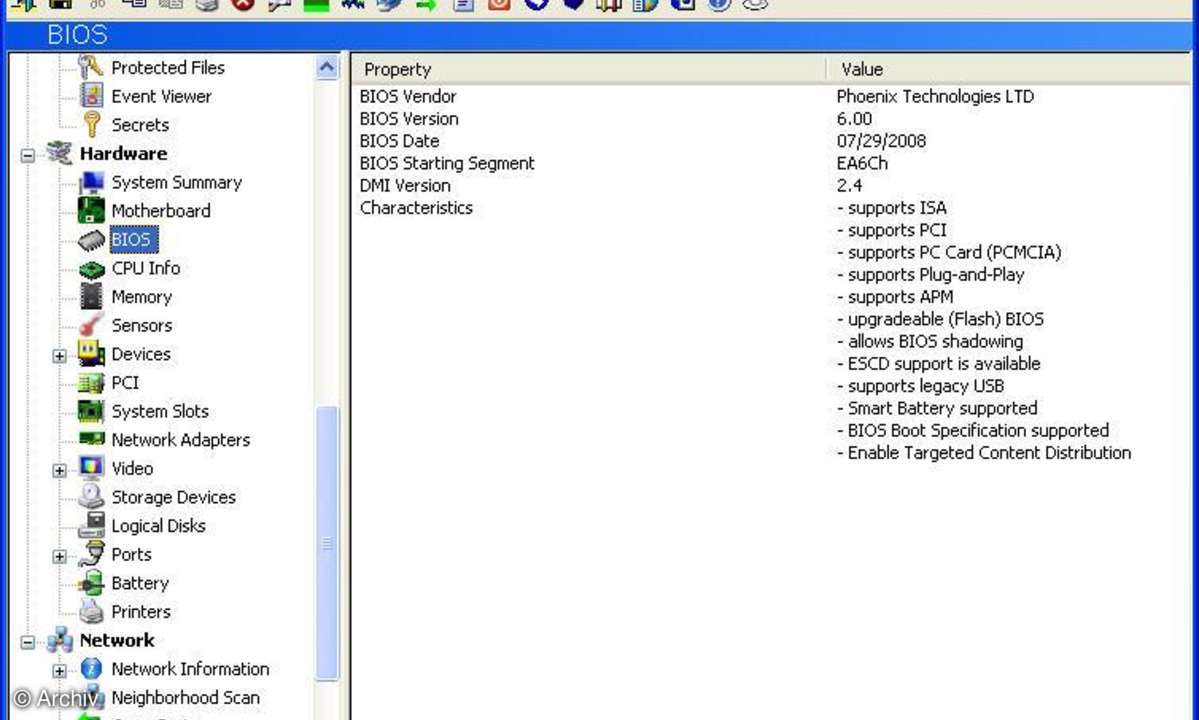1199x720 pixels.
Task: Expand the Ports tree node
Action: click(x=60, y=556)
